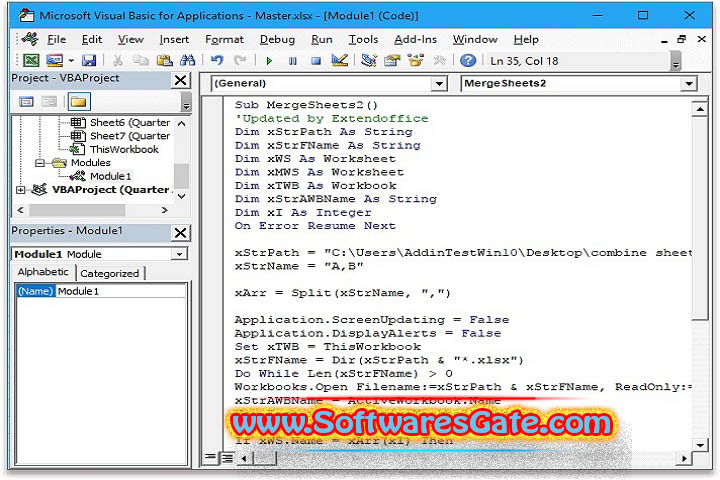This screenshot has width=720, height=480.
Task: Collapse the Modules folder node
Action: pos(40,163)
